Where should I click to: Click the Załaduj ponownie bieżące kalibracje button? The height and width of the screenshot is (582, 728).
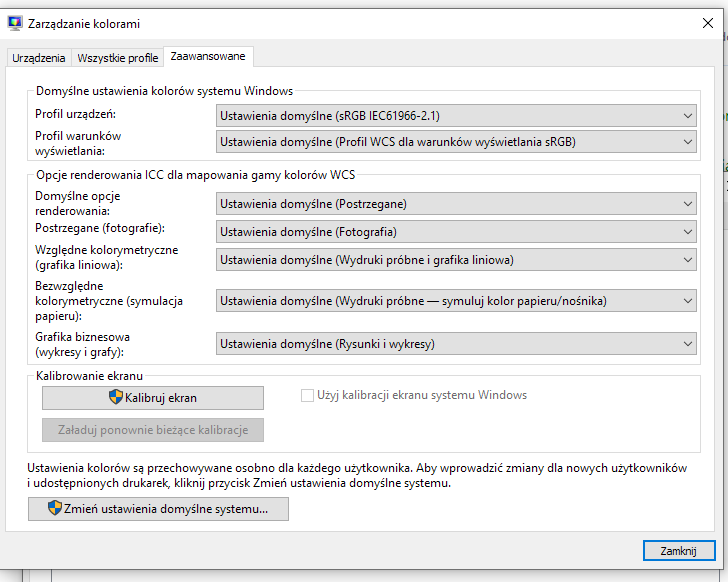click(x=153, y=430)
